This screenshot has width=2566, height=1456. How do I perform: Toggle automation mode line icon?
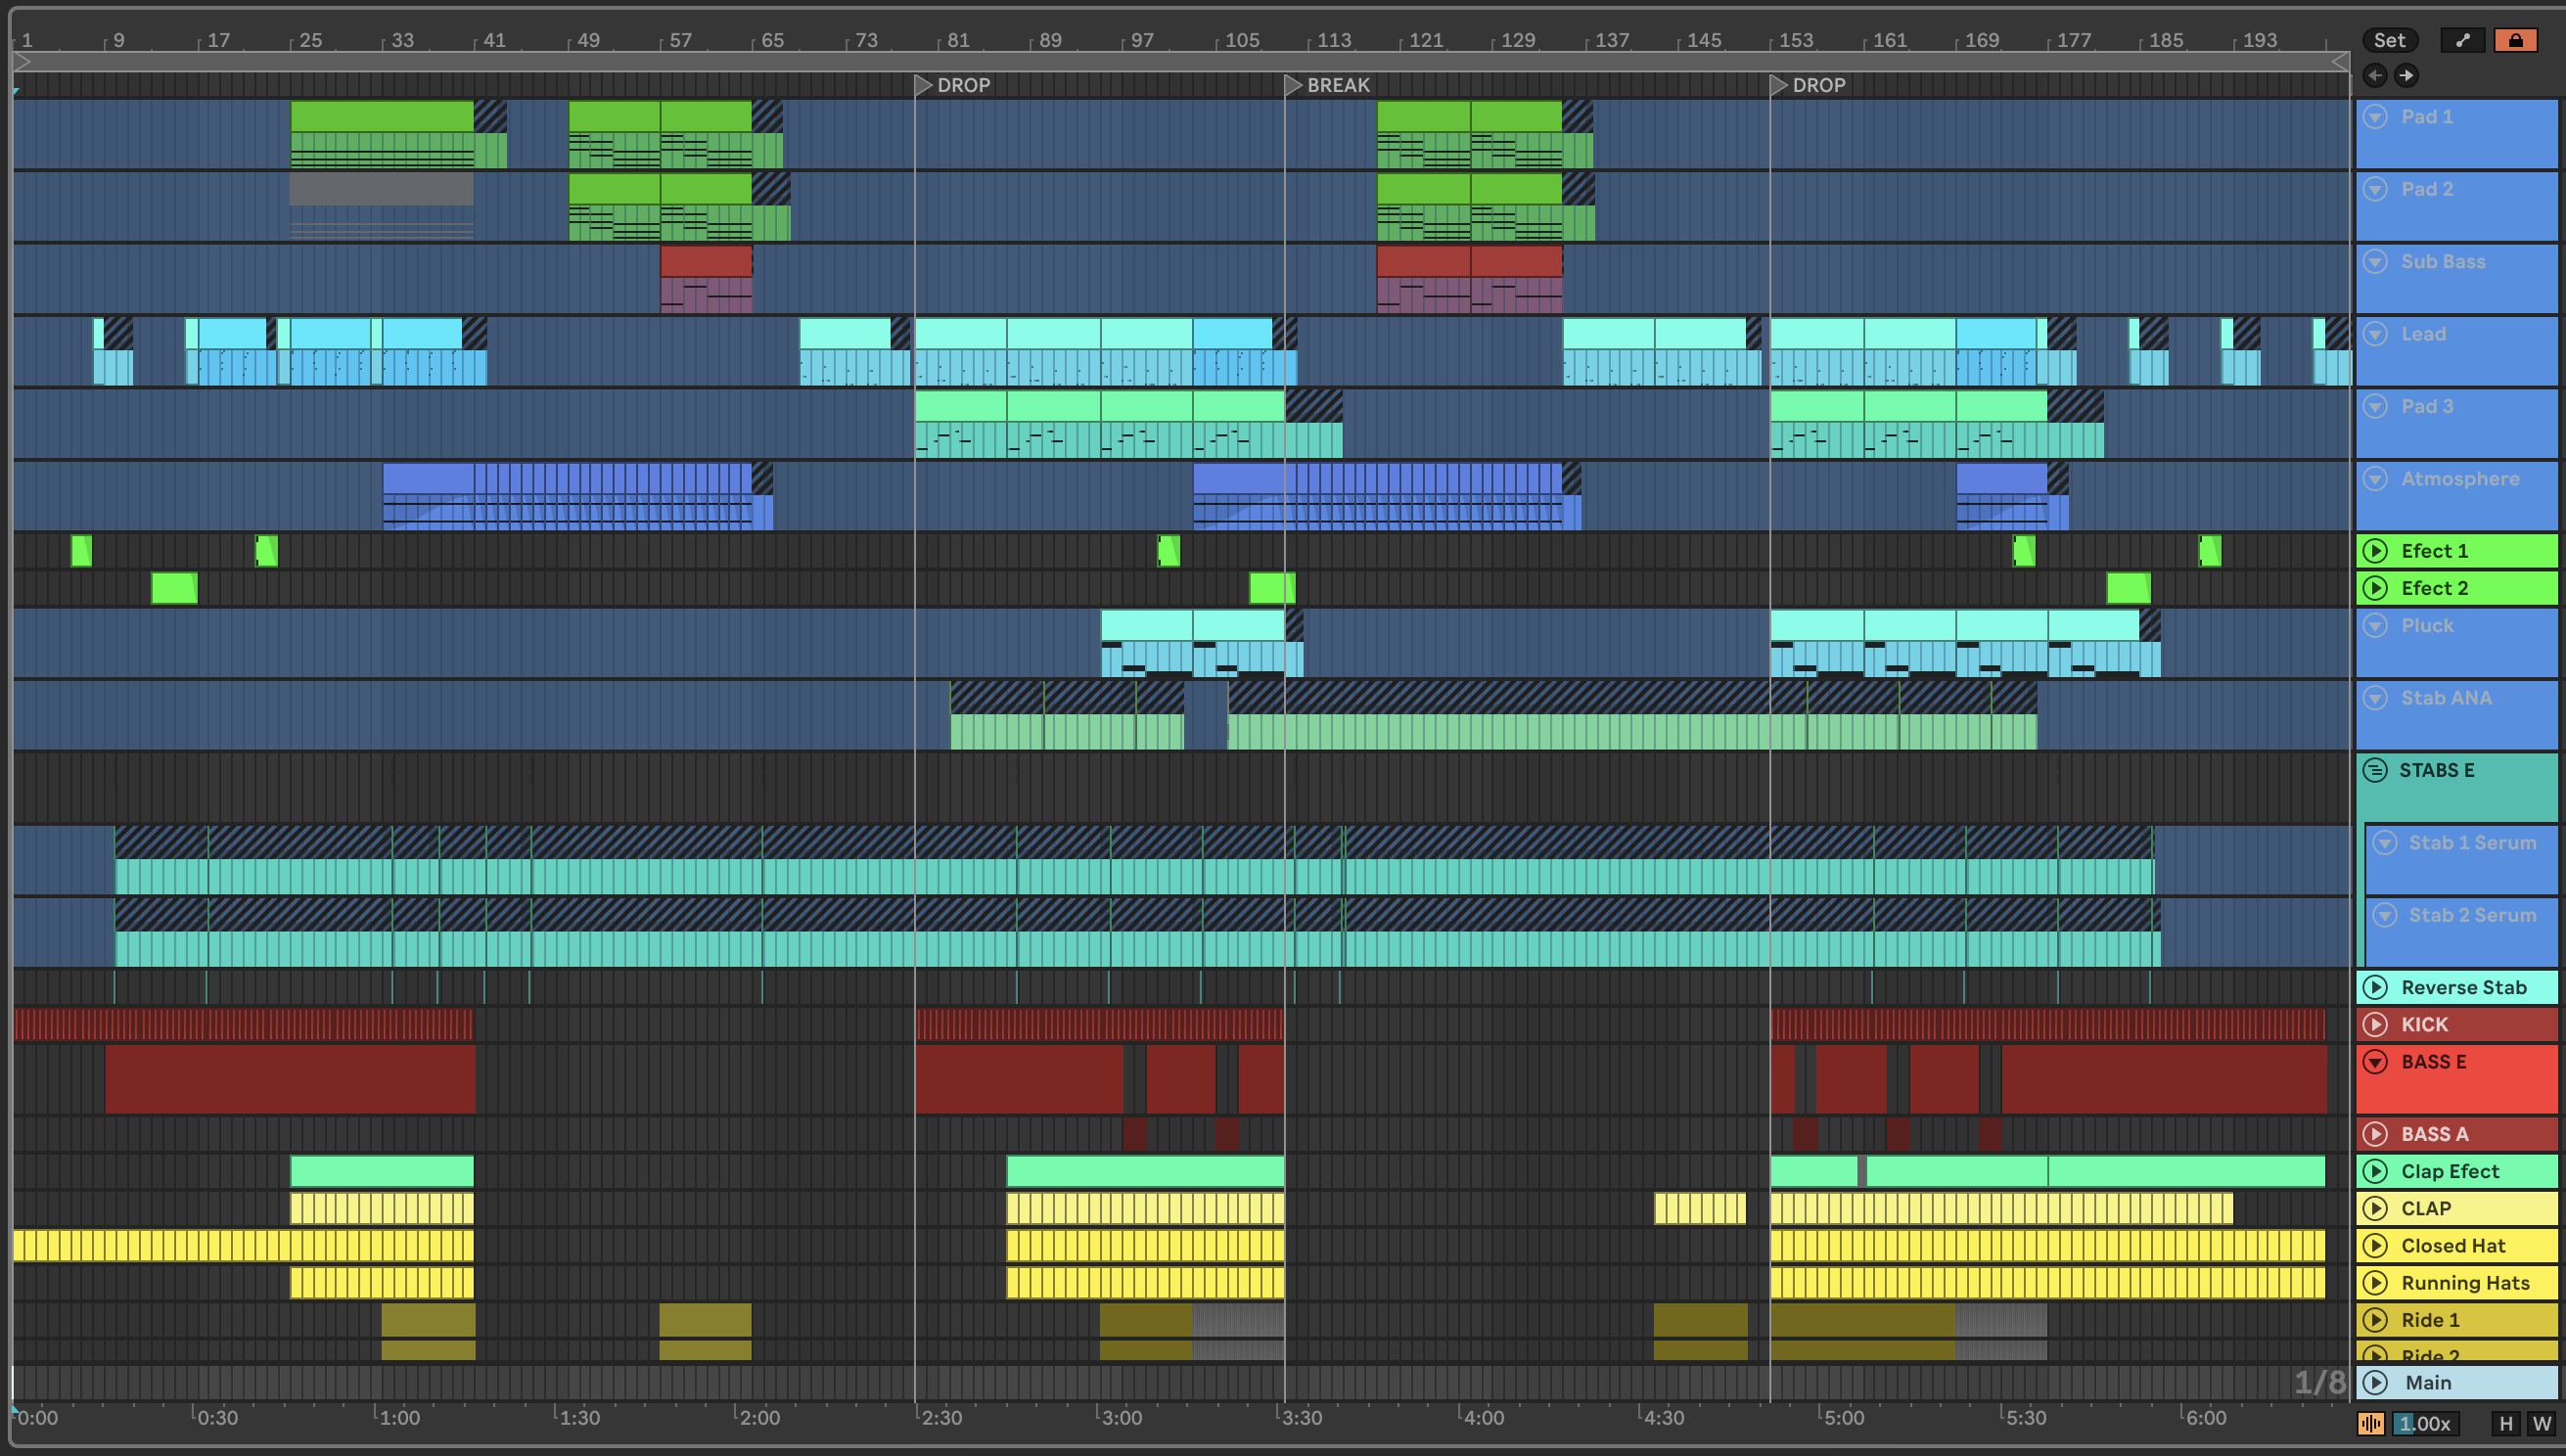2462,40
